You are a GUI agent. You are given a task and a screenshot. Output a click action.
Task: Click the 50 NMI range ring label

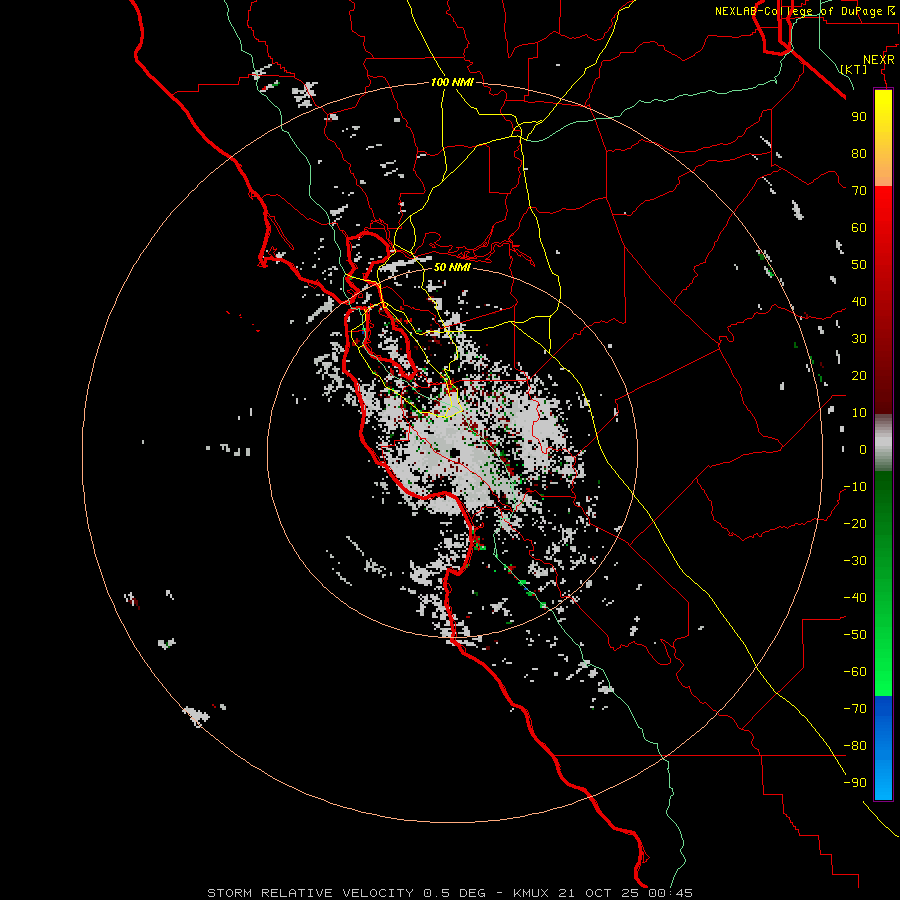pos(452,267)
